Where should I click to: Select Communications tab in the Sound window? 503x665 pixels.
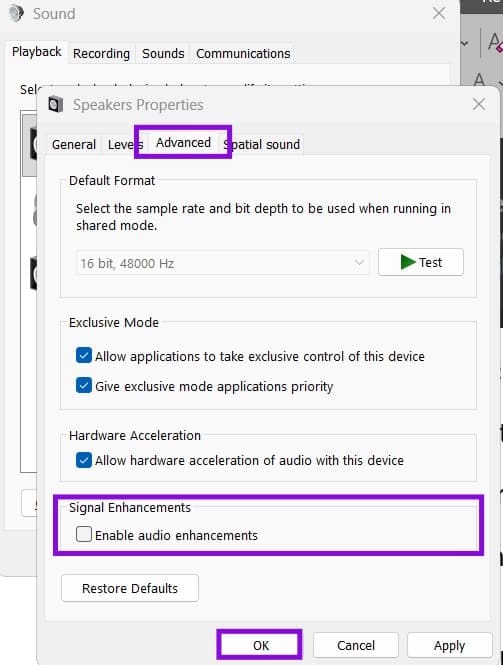(243, 54)
